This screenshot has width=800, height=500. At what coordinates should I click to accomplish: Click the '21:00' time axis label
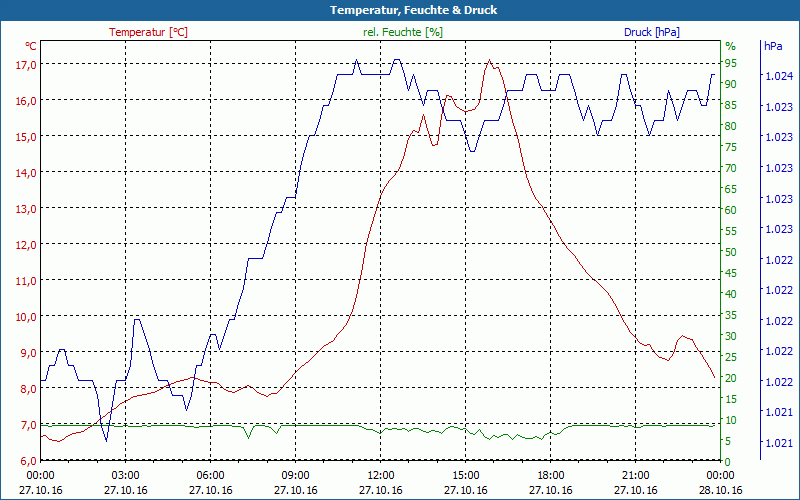(636, 476)
